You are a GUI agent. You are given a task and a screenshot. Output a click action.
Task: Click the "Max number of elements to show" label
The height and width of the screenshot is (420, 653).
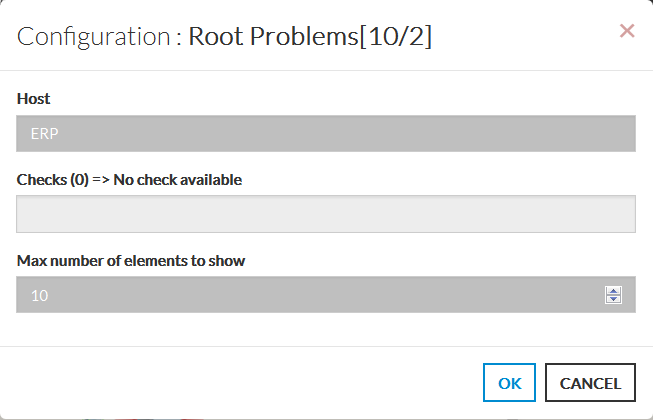(x=131, y=261)
